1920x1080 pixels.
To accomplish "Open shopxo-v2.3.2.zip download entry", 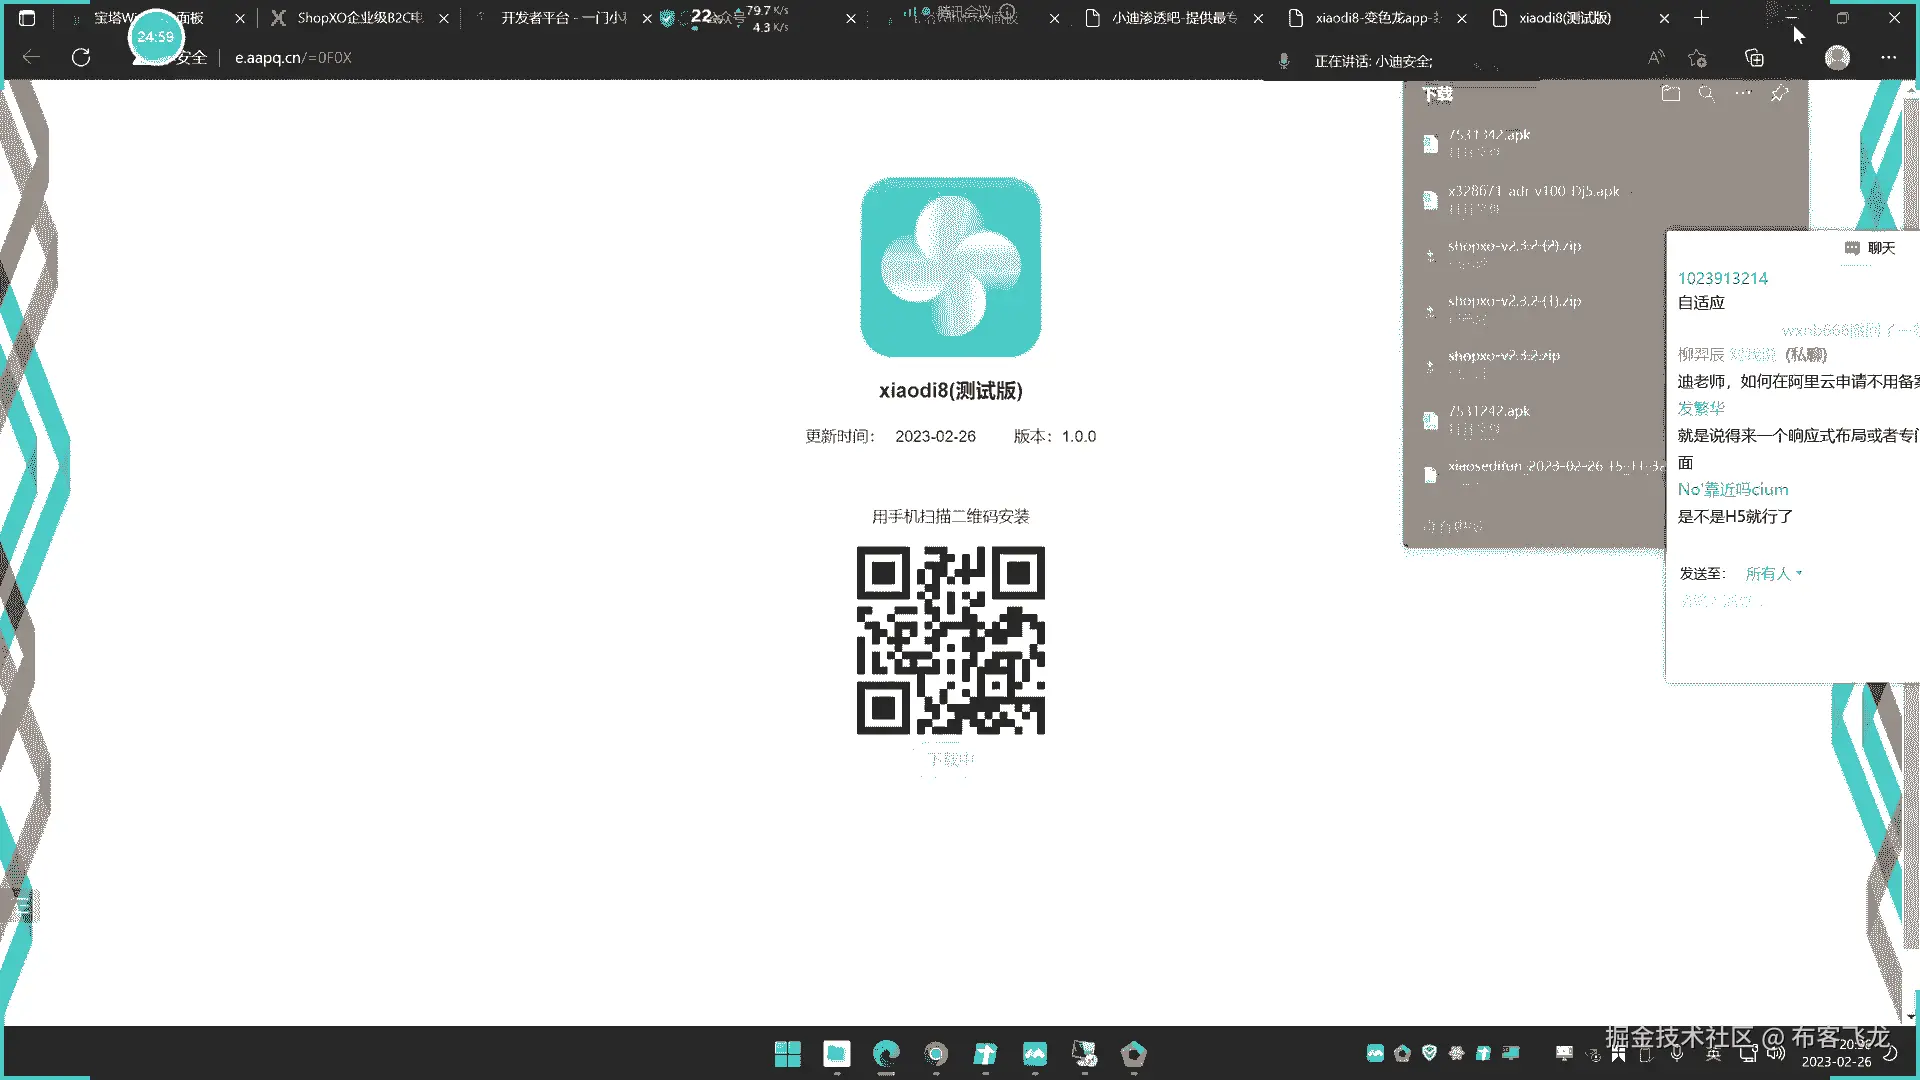I will 1503,356.
